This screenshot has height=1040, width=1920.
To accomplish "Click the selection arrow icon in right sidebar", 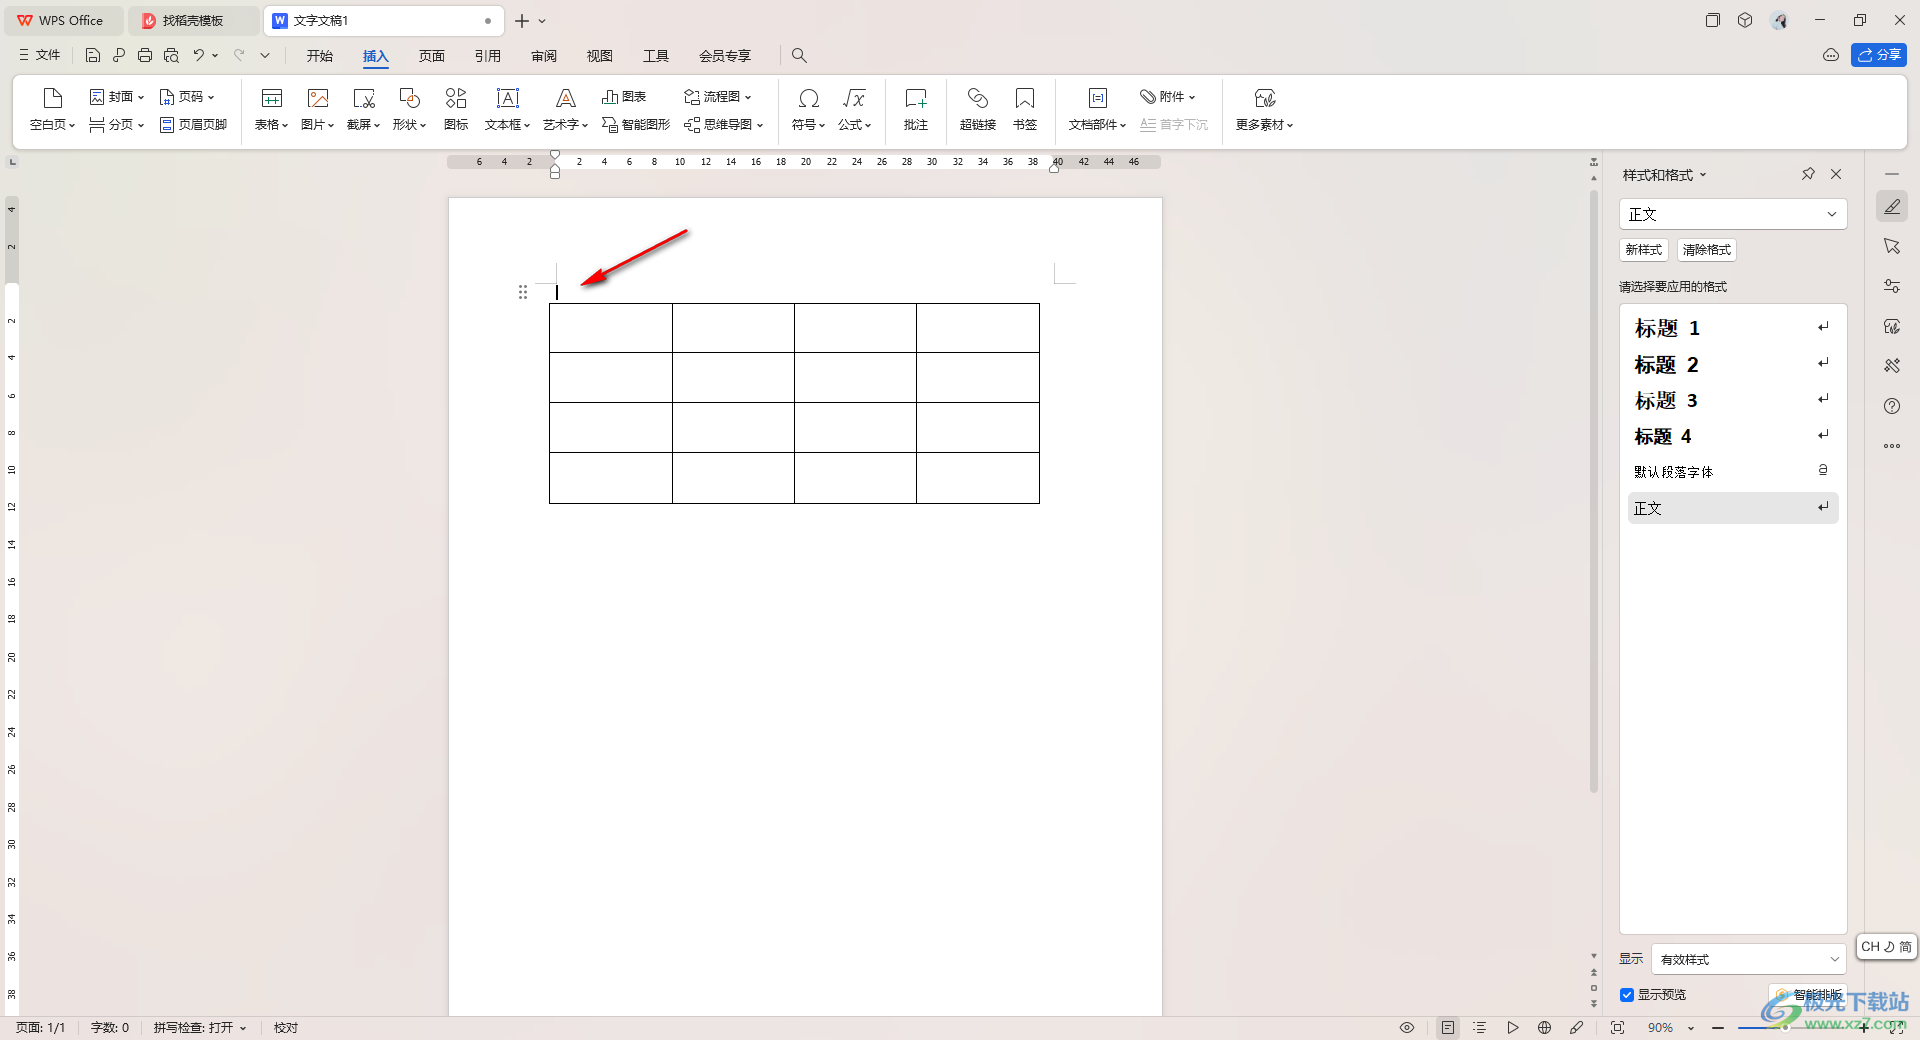I will click(x=1892, y=246).
